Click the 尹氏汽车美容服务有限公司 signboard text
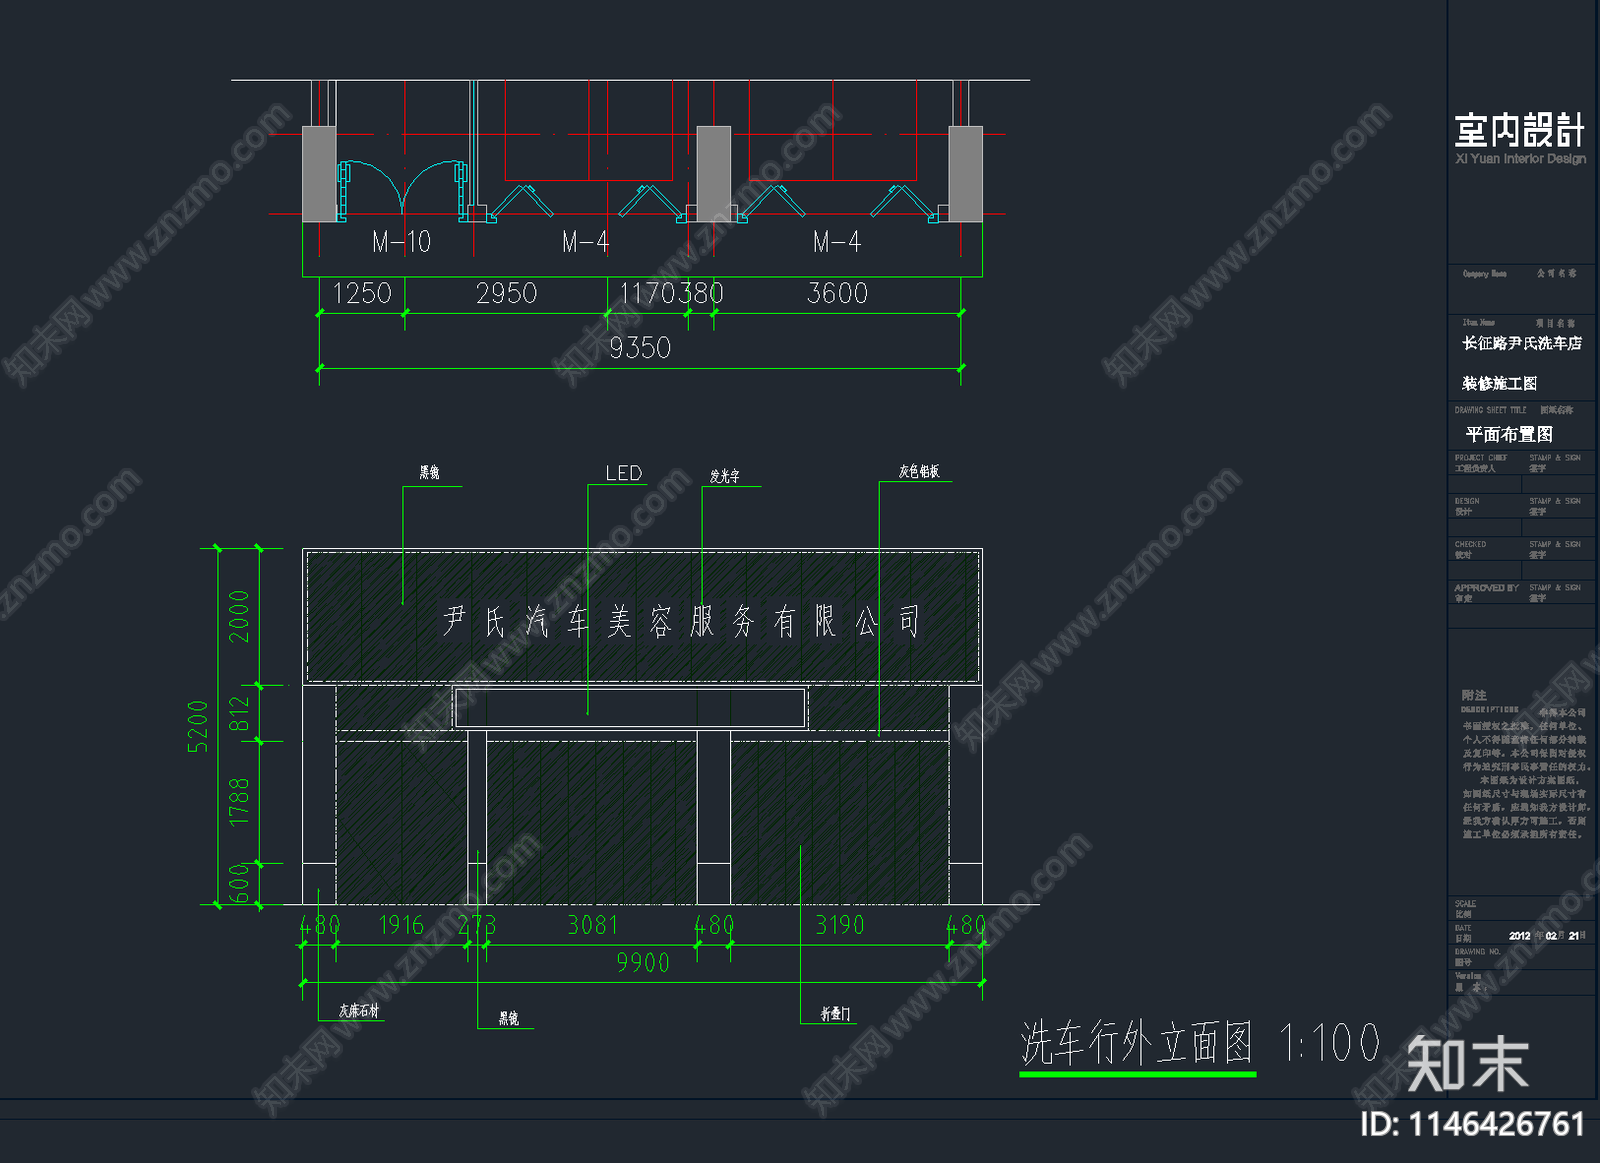1600x1163 pixels. [x=681, y=621]
